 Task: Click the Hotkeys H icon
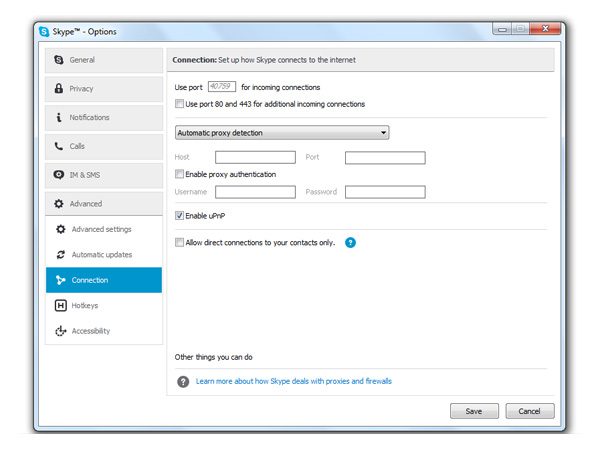point(60,305)
